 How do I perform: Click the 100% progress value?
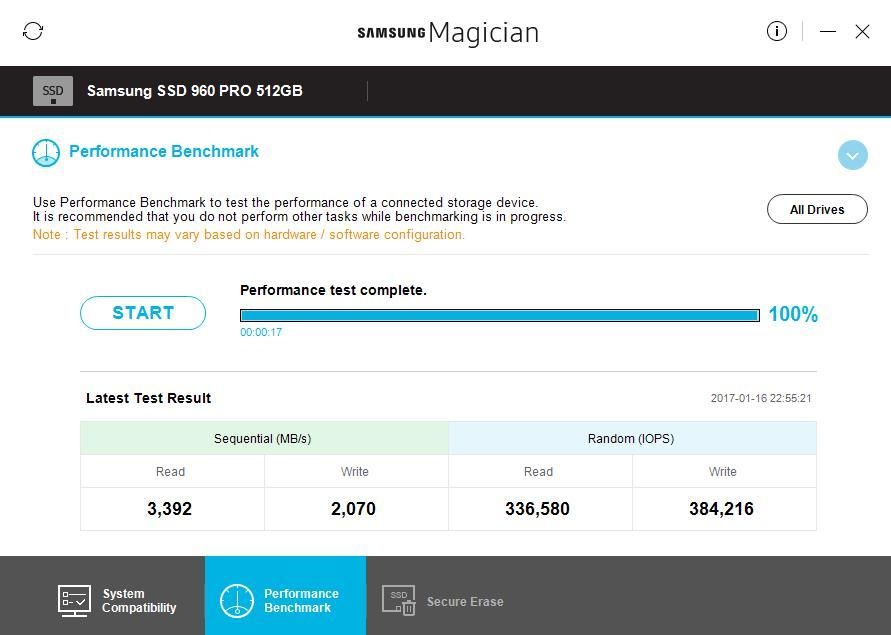coord(793,314)
